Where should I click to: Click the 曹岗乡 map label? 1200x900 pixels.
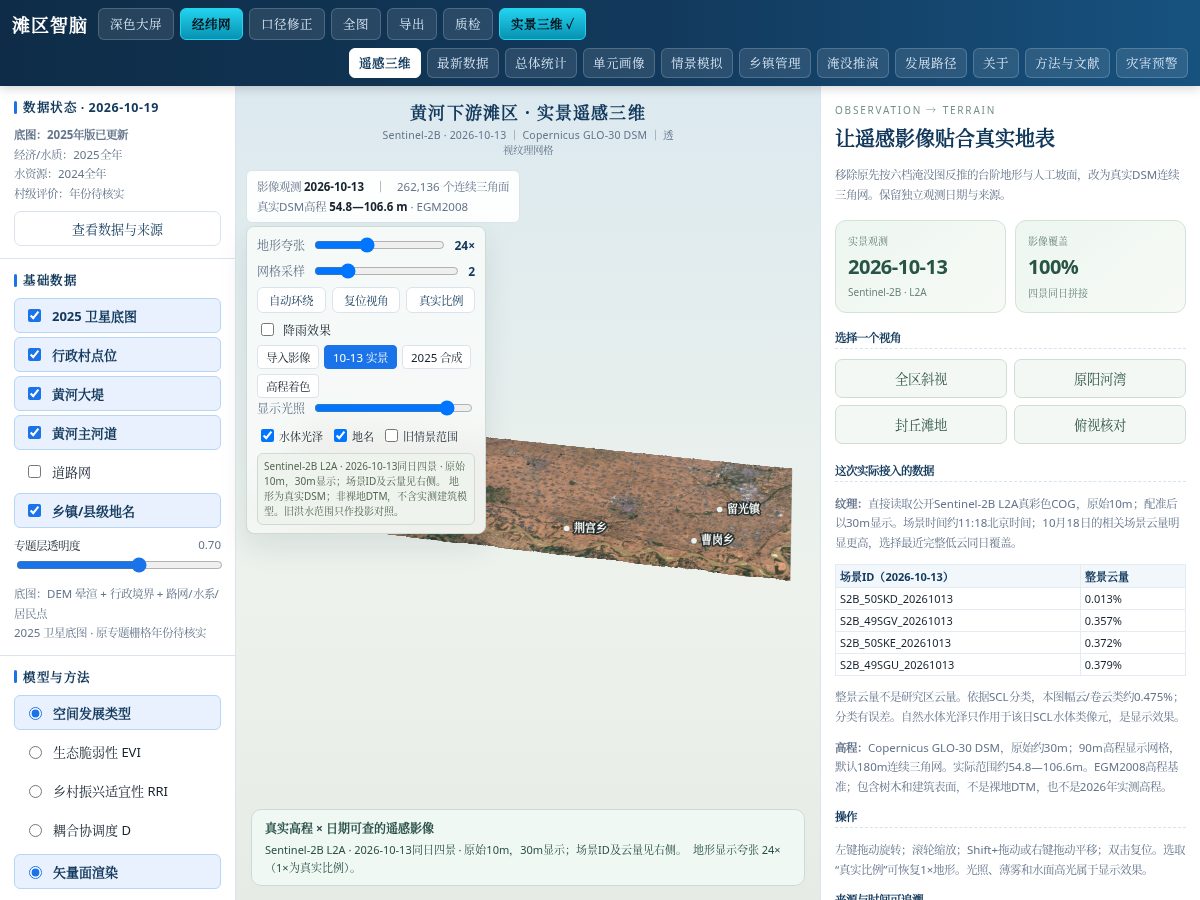(x=717, y=539)
